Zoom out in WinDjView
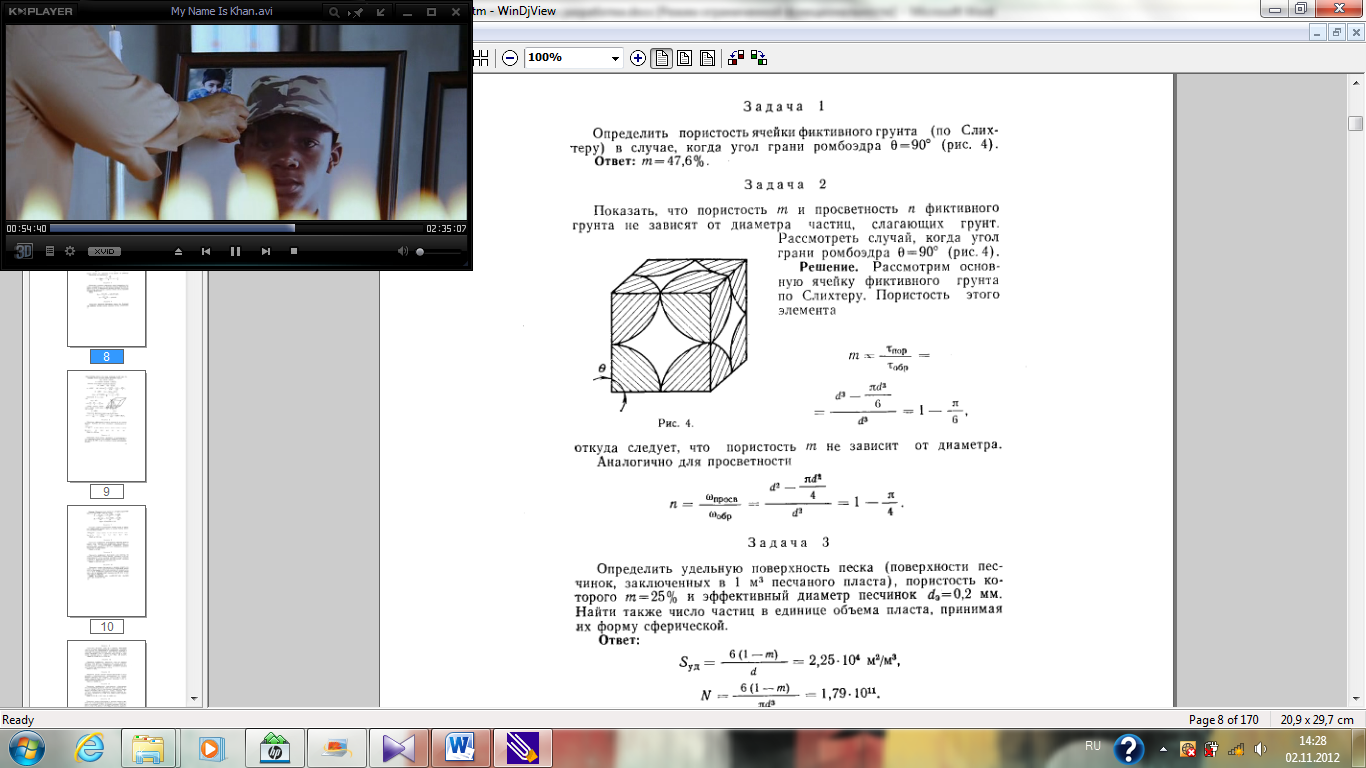Screen dimensions: 1366x768 (510, 58)
